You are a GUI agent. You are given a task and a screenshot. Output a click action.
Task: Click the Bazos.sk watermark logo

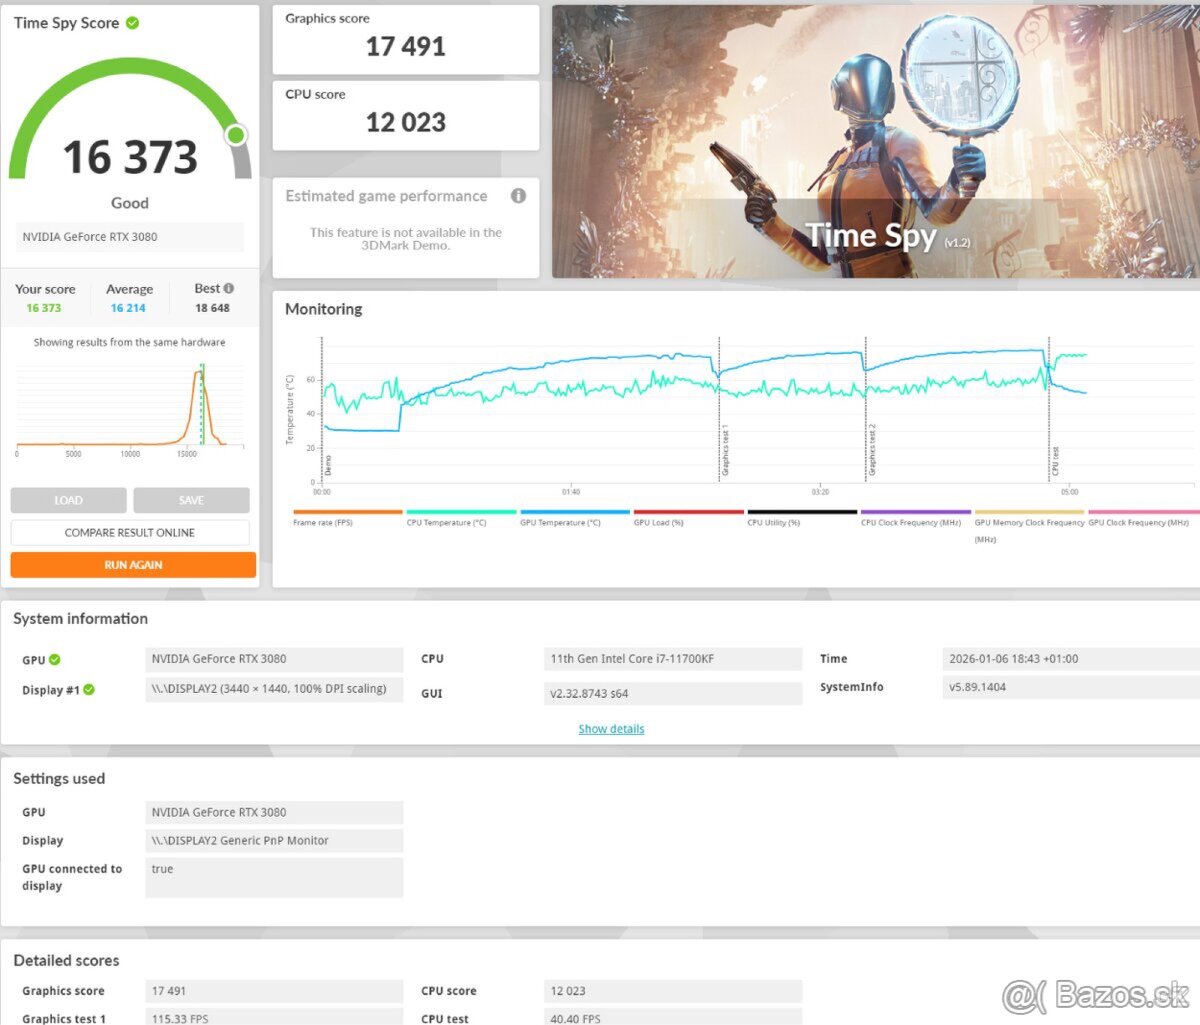(1095, 997)
